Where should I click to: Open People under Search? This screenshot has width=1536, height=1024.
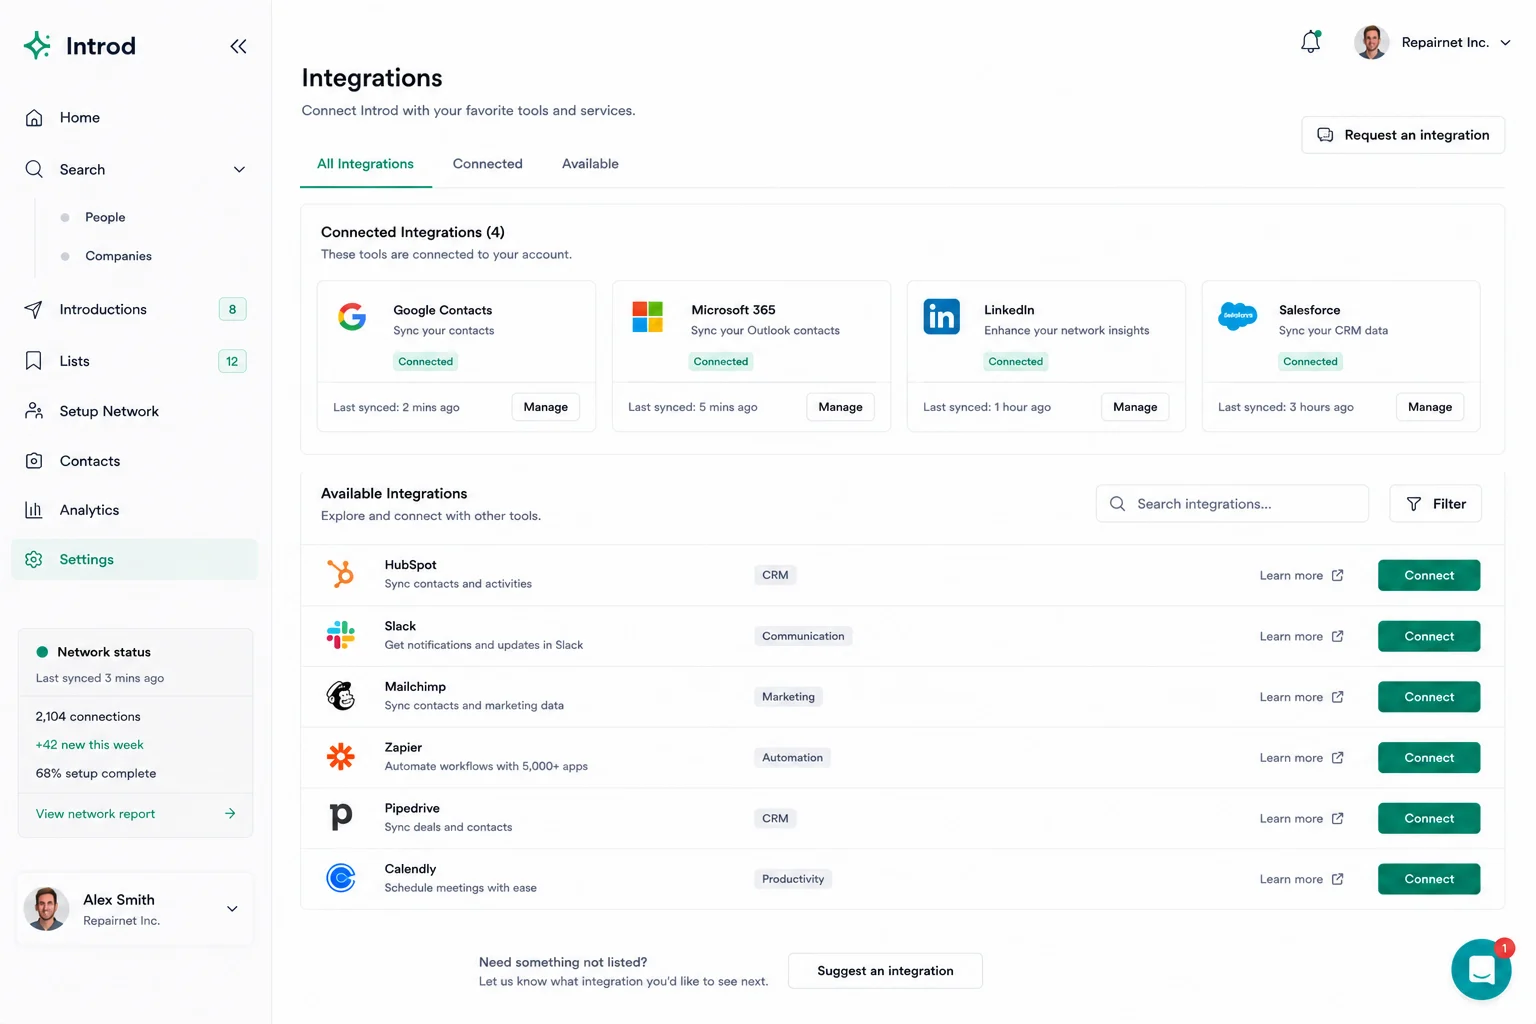click(x=105, y=217)
